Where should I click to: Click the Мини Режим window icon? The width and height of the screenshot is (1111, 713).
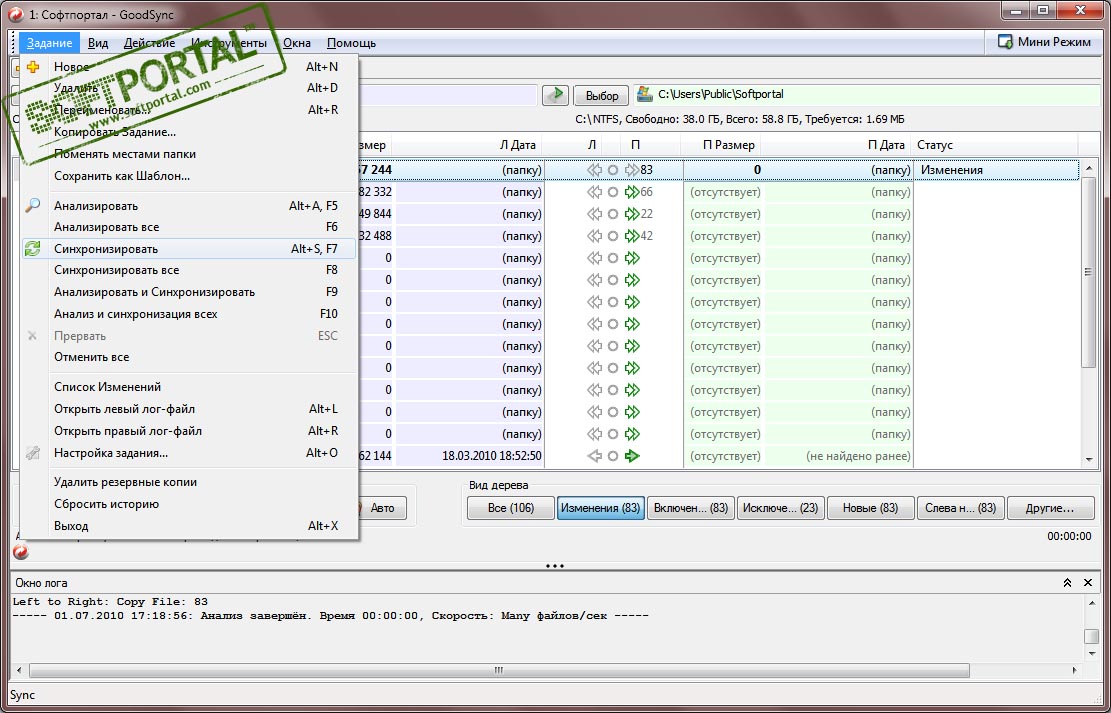(1004, 43)
